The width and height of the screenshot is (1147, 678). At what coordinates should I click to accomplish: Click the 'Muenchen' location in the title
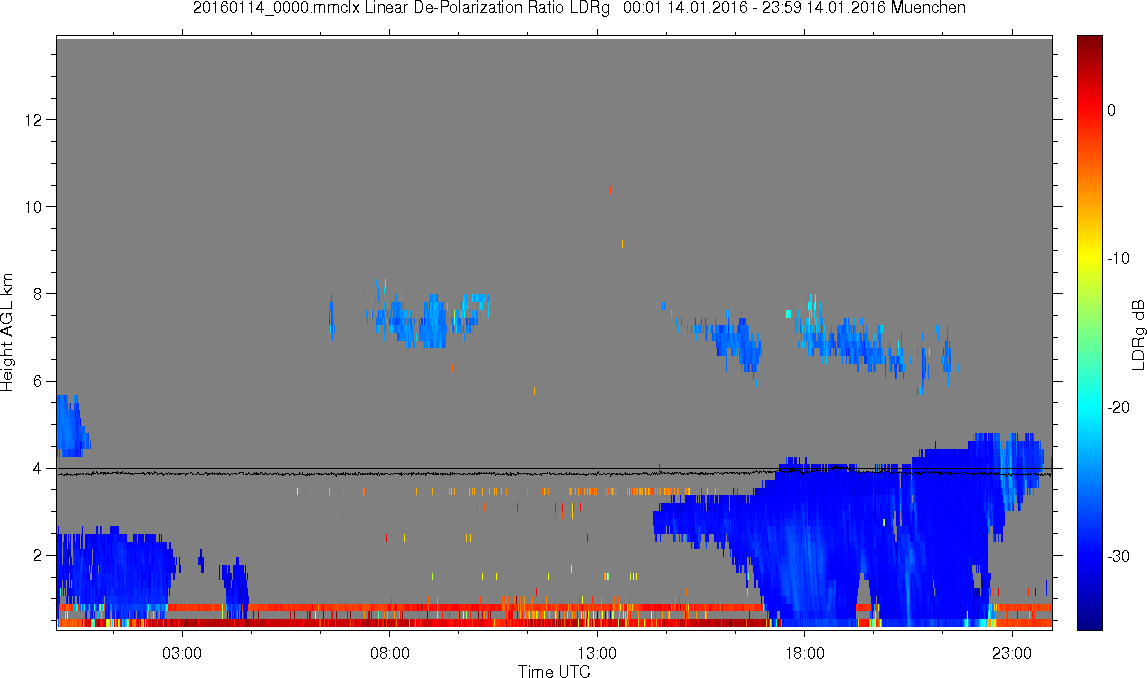(x=928, y=8)
